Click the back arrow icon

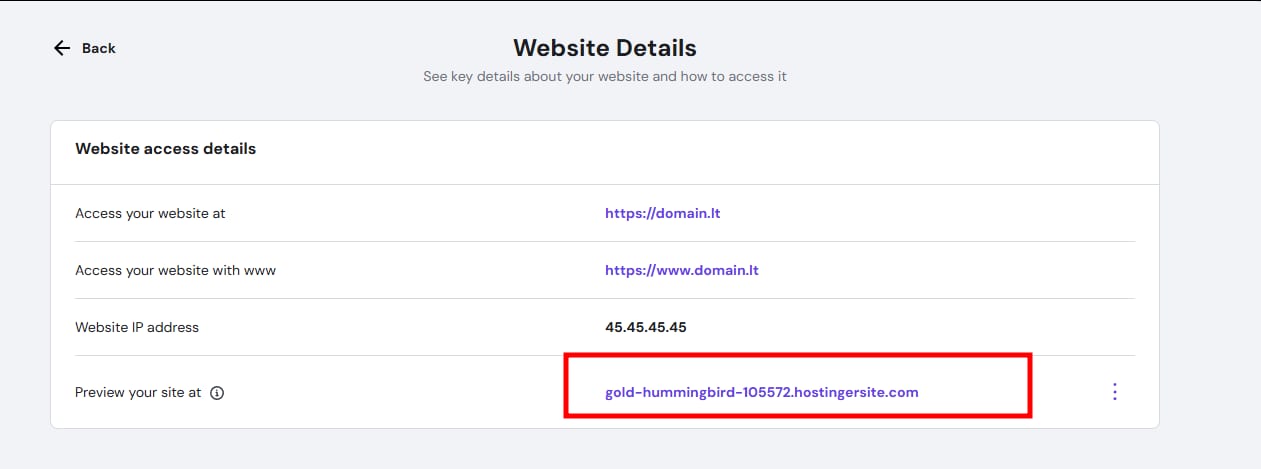(x=62, y=48)
